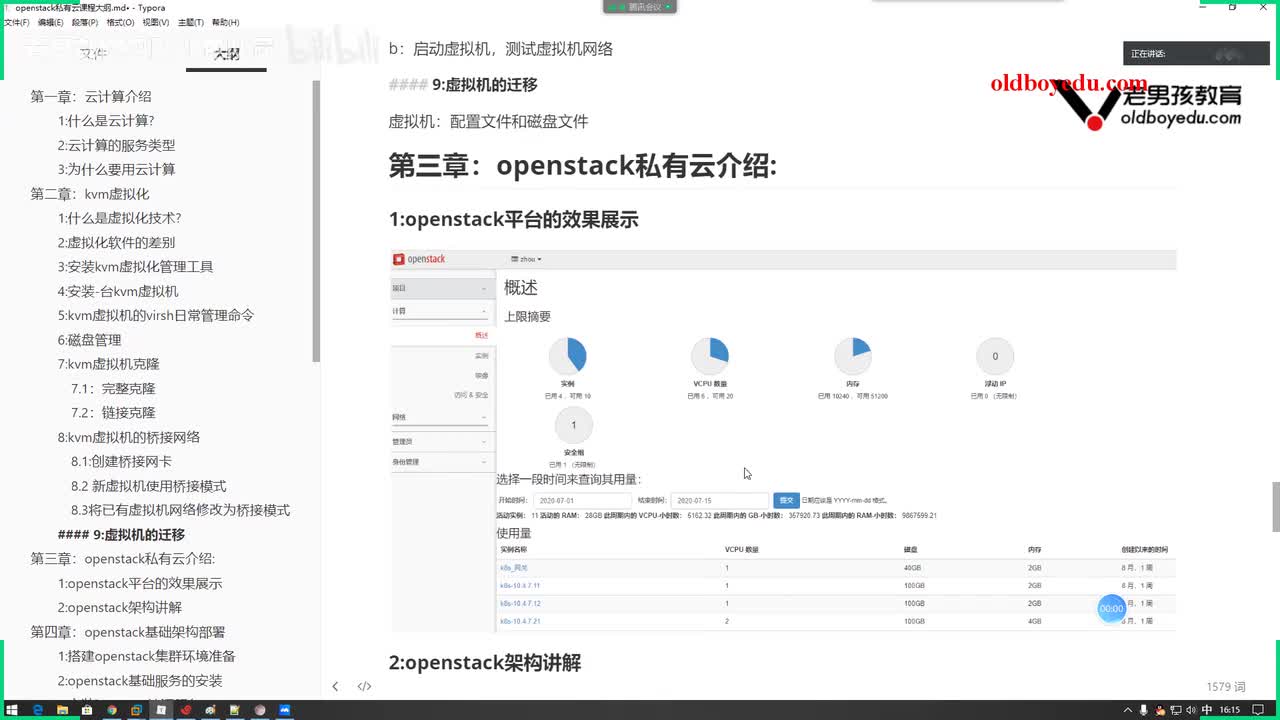Click the editor heading 9:虚拟机的迁移

pos(485,85)
